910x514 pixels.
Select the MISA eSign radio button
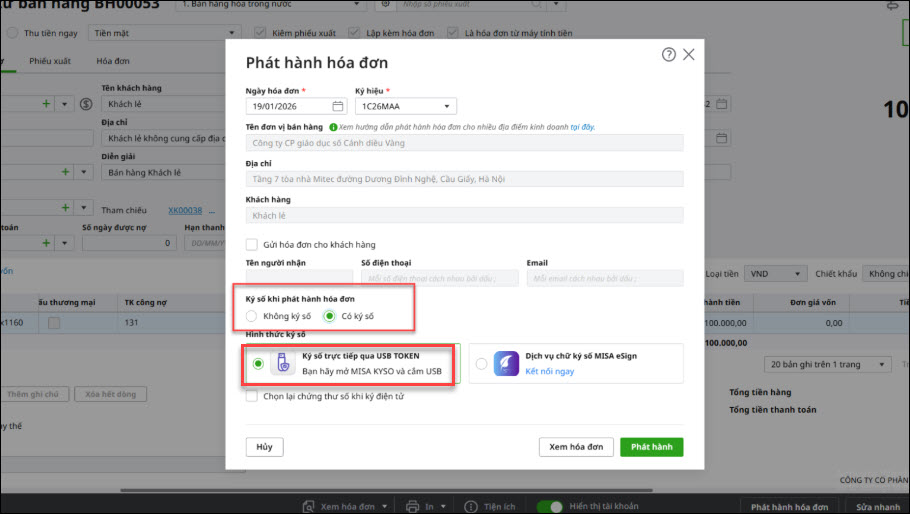coord(482,364)
